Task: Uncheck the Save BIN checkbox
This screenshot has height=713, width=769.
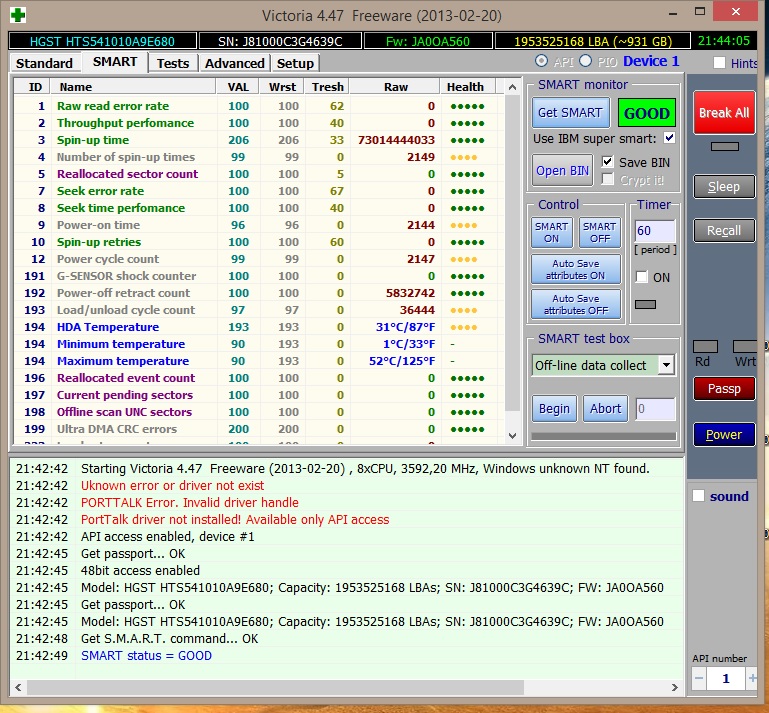Action: 608,161
